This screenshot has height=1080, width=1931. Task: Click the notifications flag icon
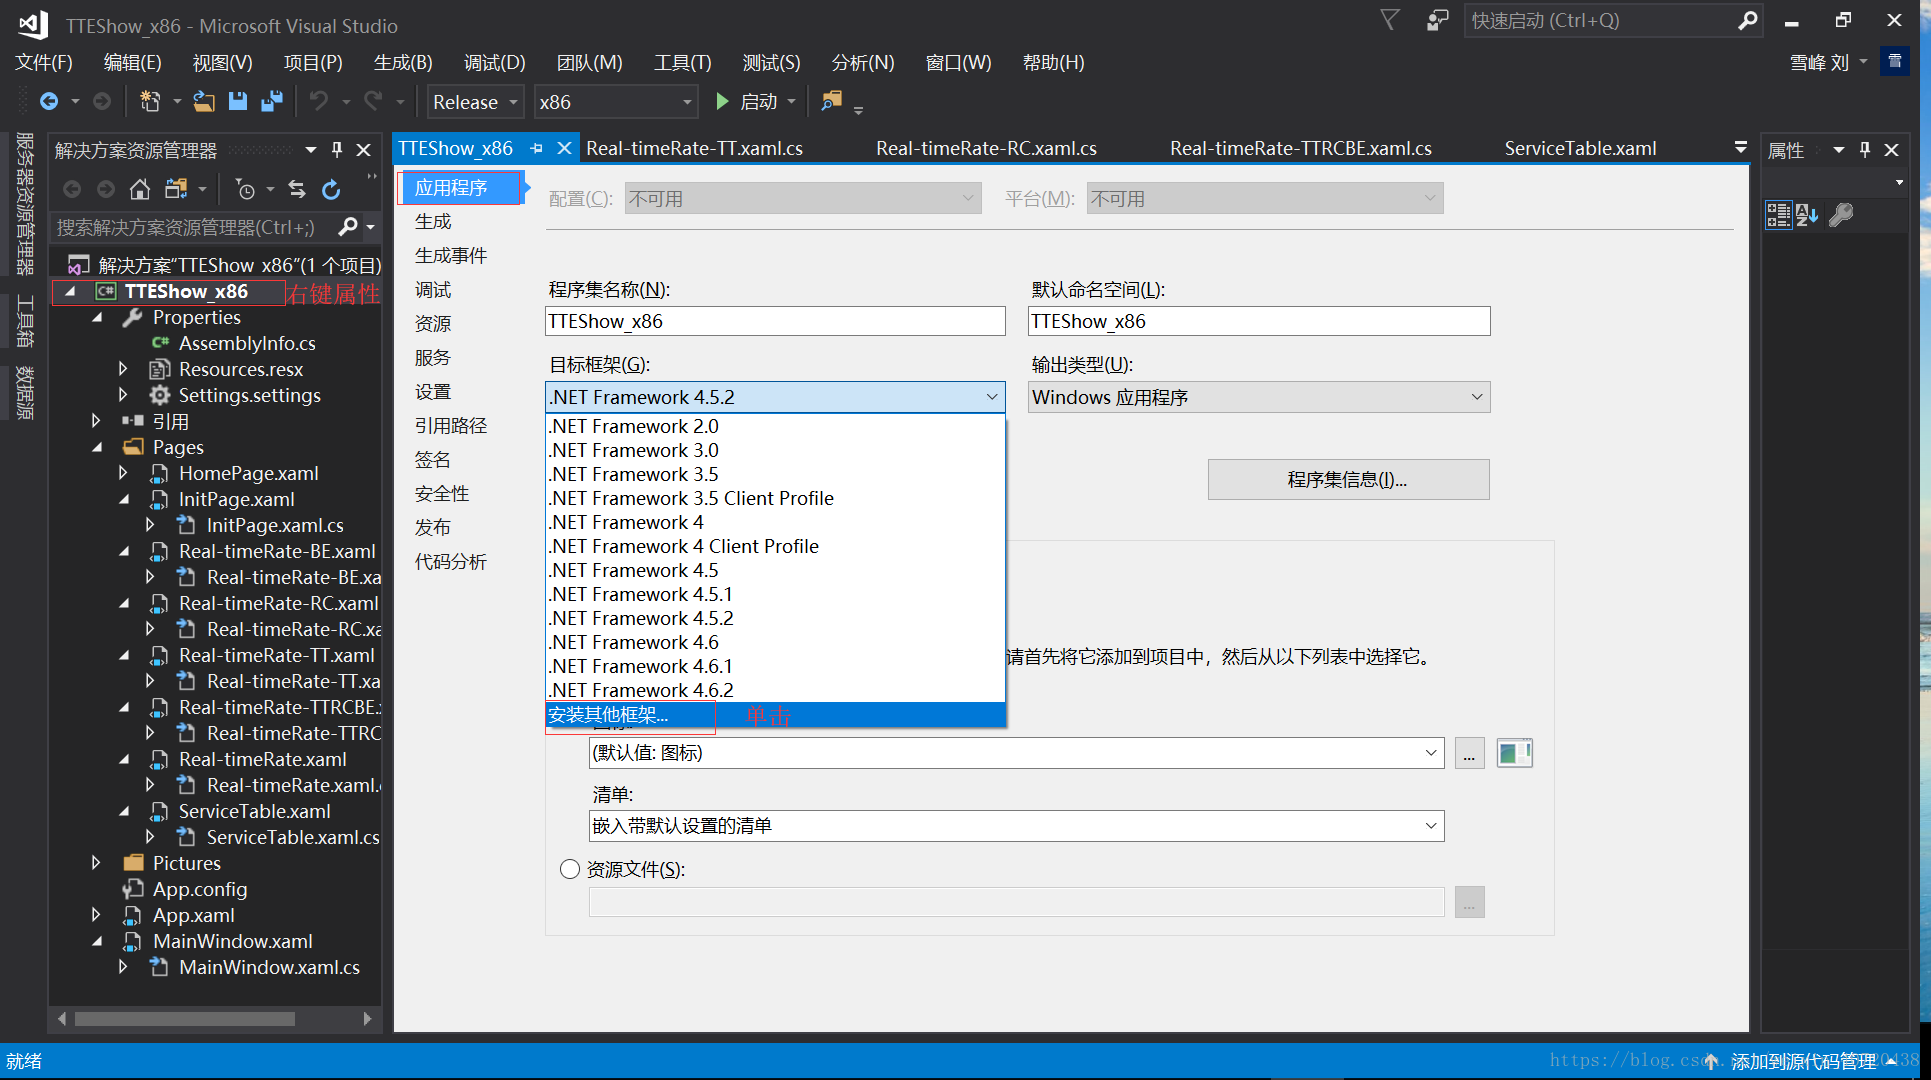click(x=1390, y=20)
